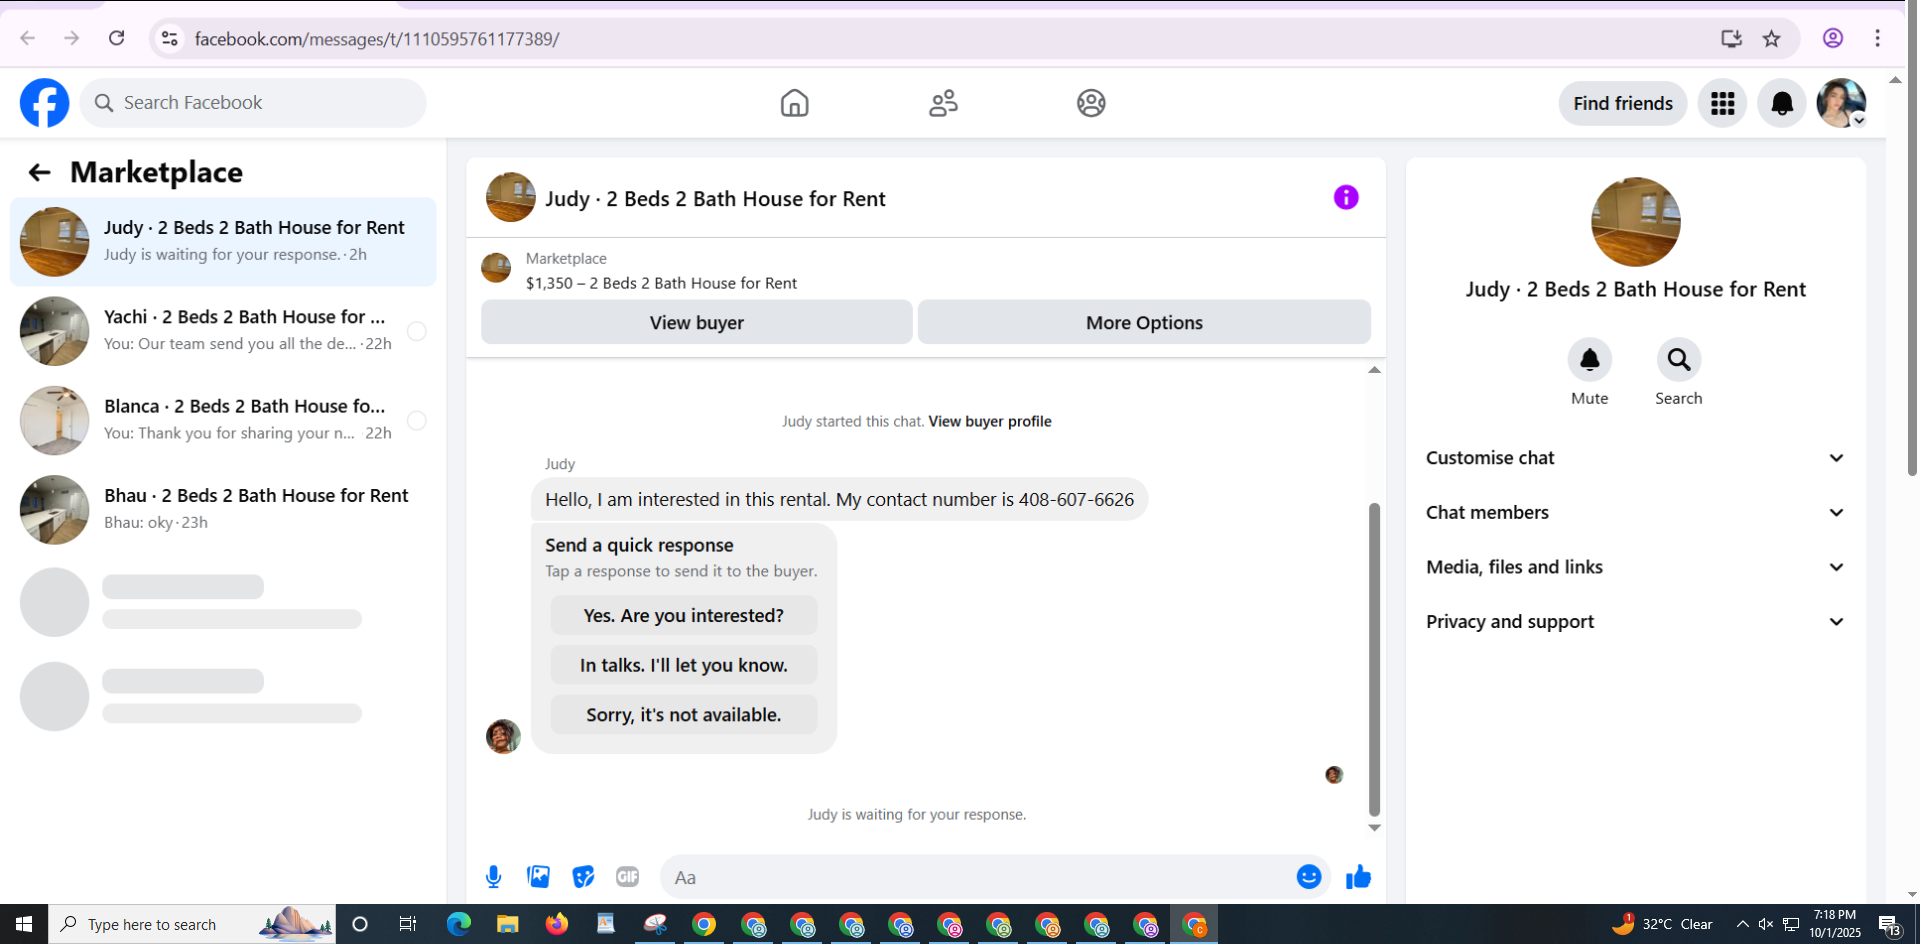
Task: Click Judy's message with contact number
Action: pos(839,499)
